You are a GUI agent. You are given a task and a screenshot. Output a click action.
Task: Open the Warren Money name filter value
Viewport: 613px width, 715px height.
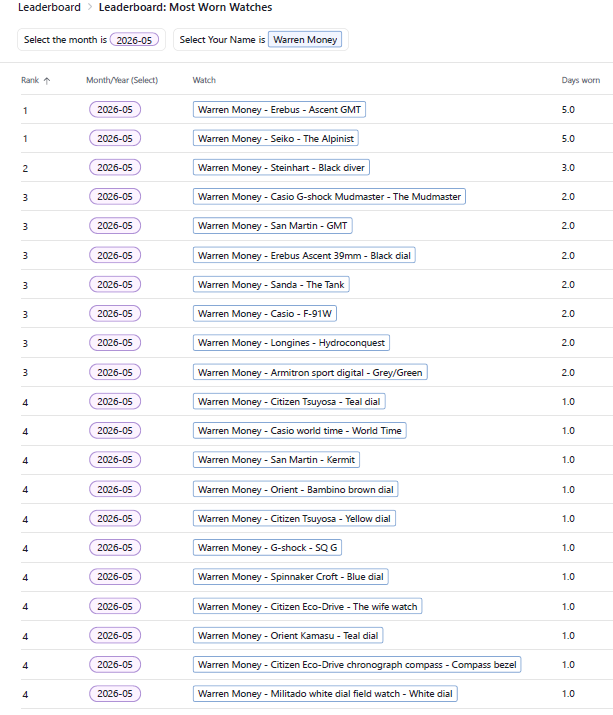pos(305,40)
